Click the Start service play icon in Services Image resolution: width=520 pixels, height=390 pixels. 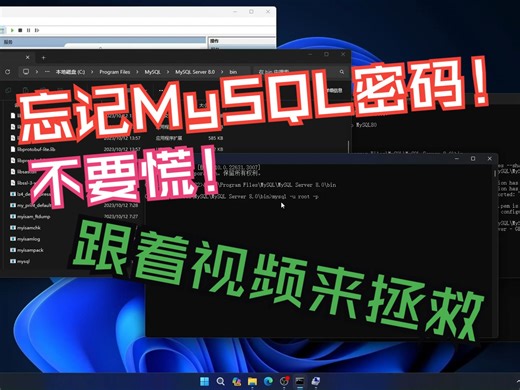[x=12, y=30]
